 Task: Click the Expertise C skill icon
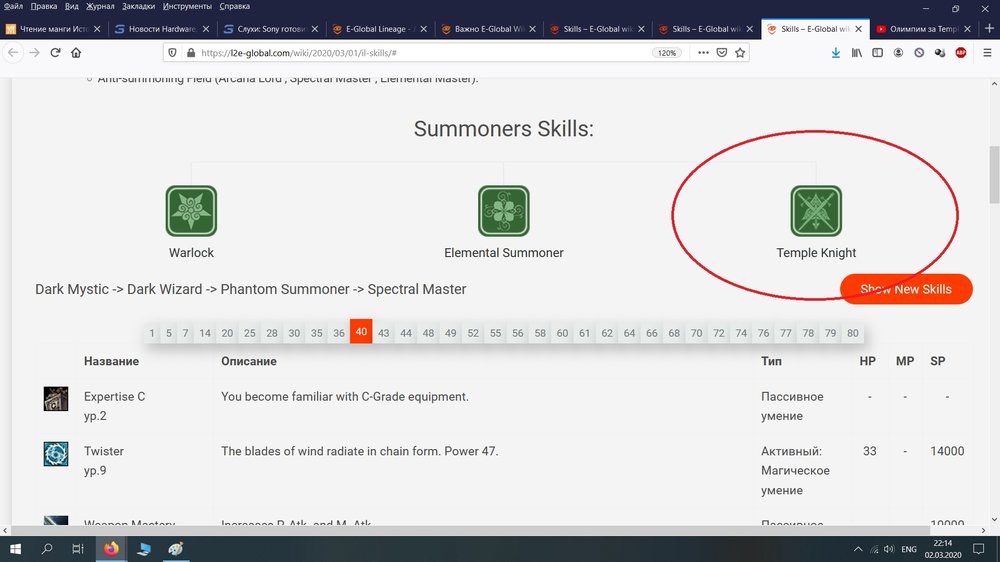coord(56,398)
